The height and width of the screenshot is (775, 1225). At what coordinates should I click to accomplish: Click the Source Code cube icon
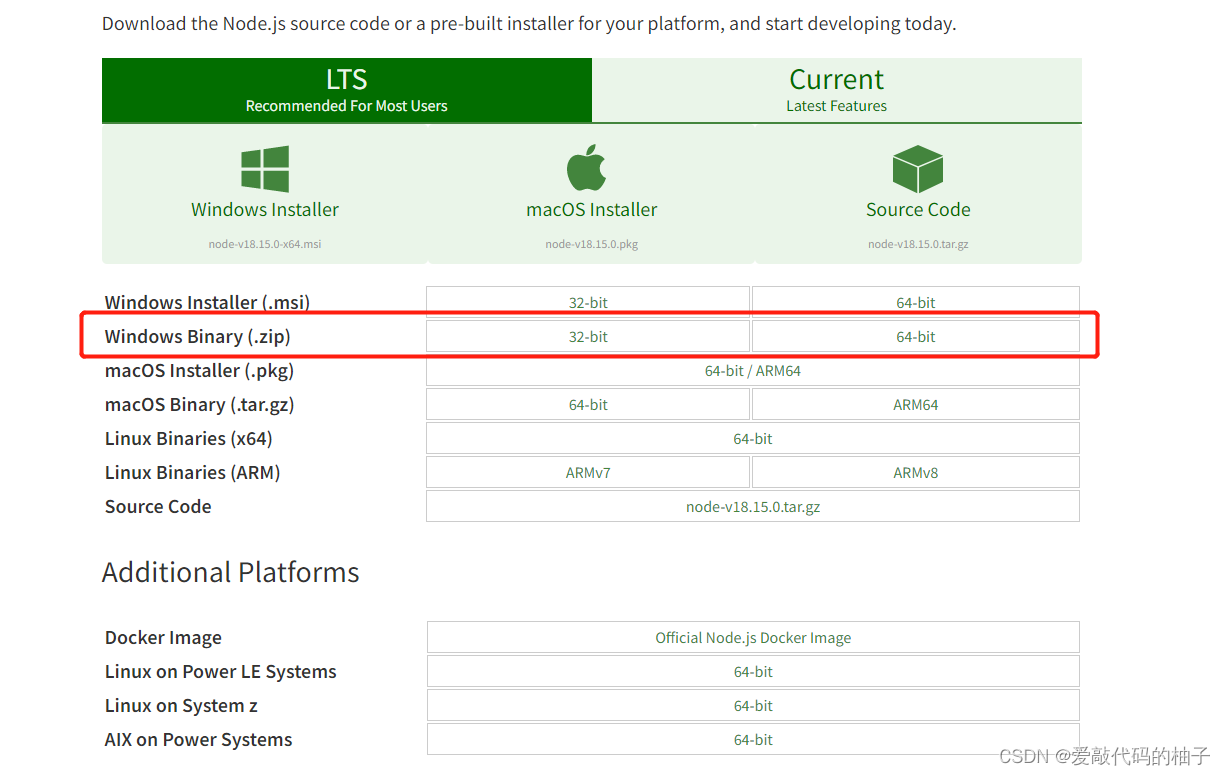click(918, 169)
